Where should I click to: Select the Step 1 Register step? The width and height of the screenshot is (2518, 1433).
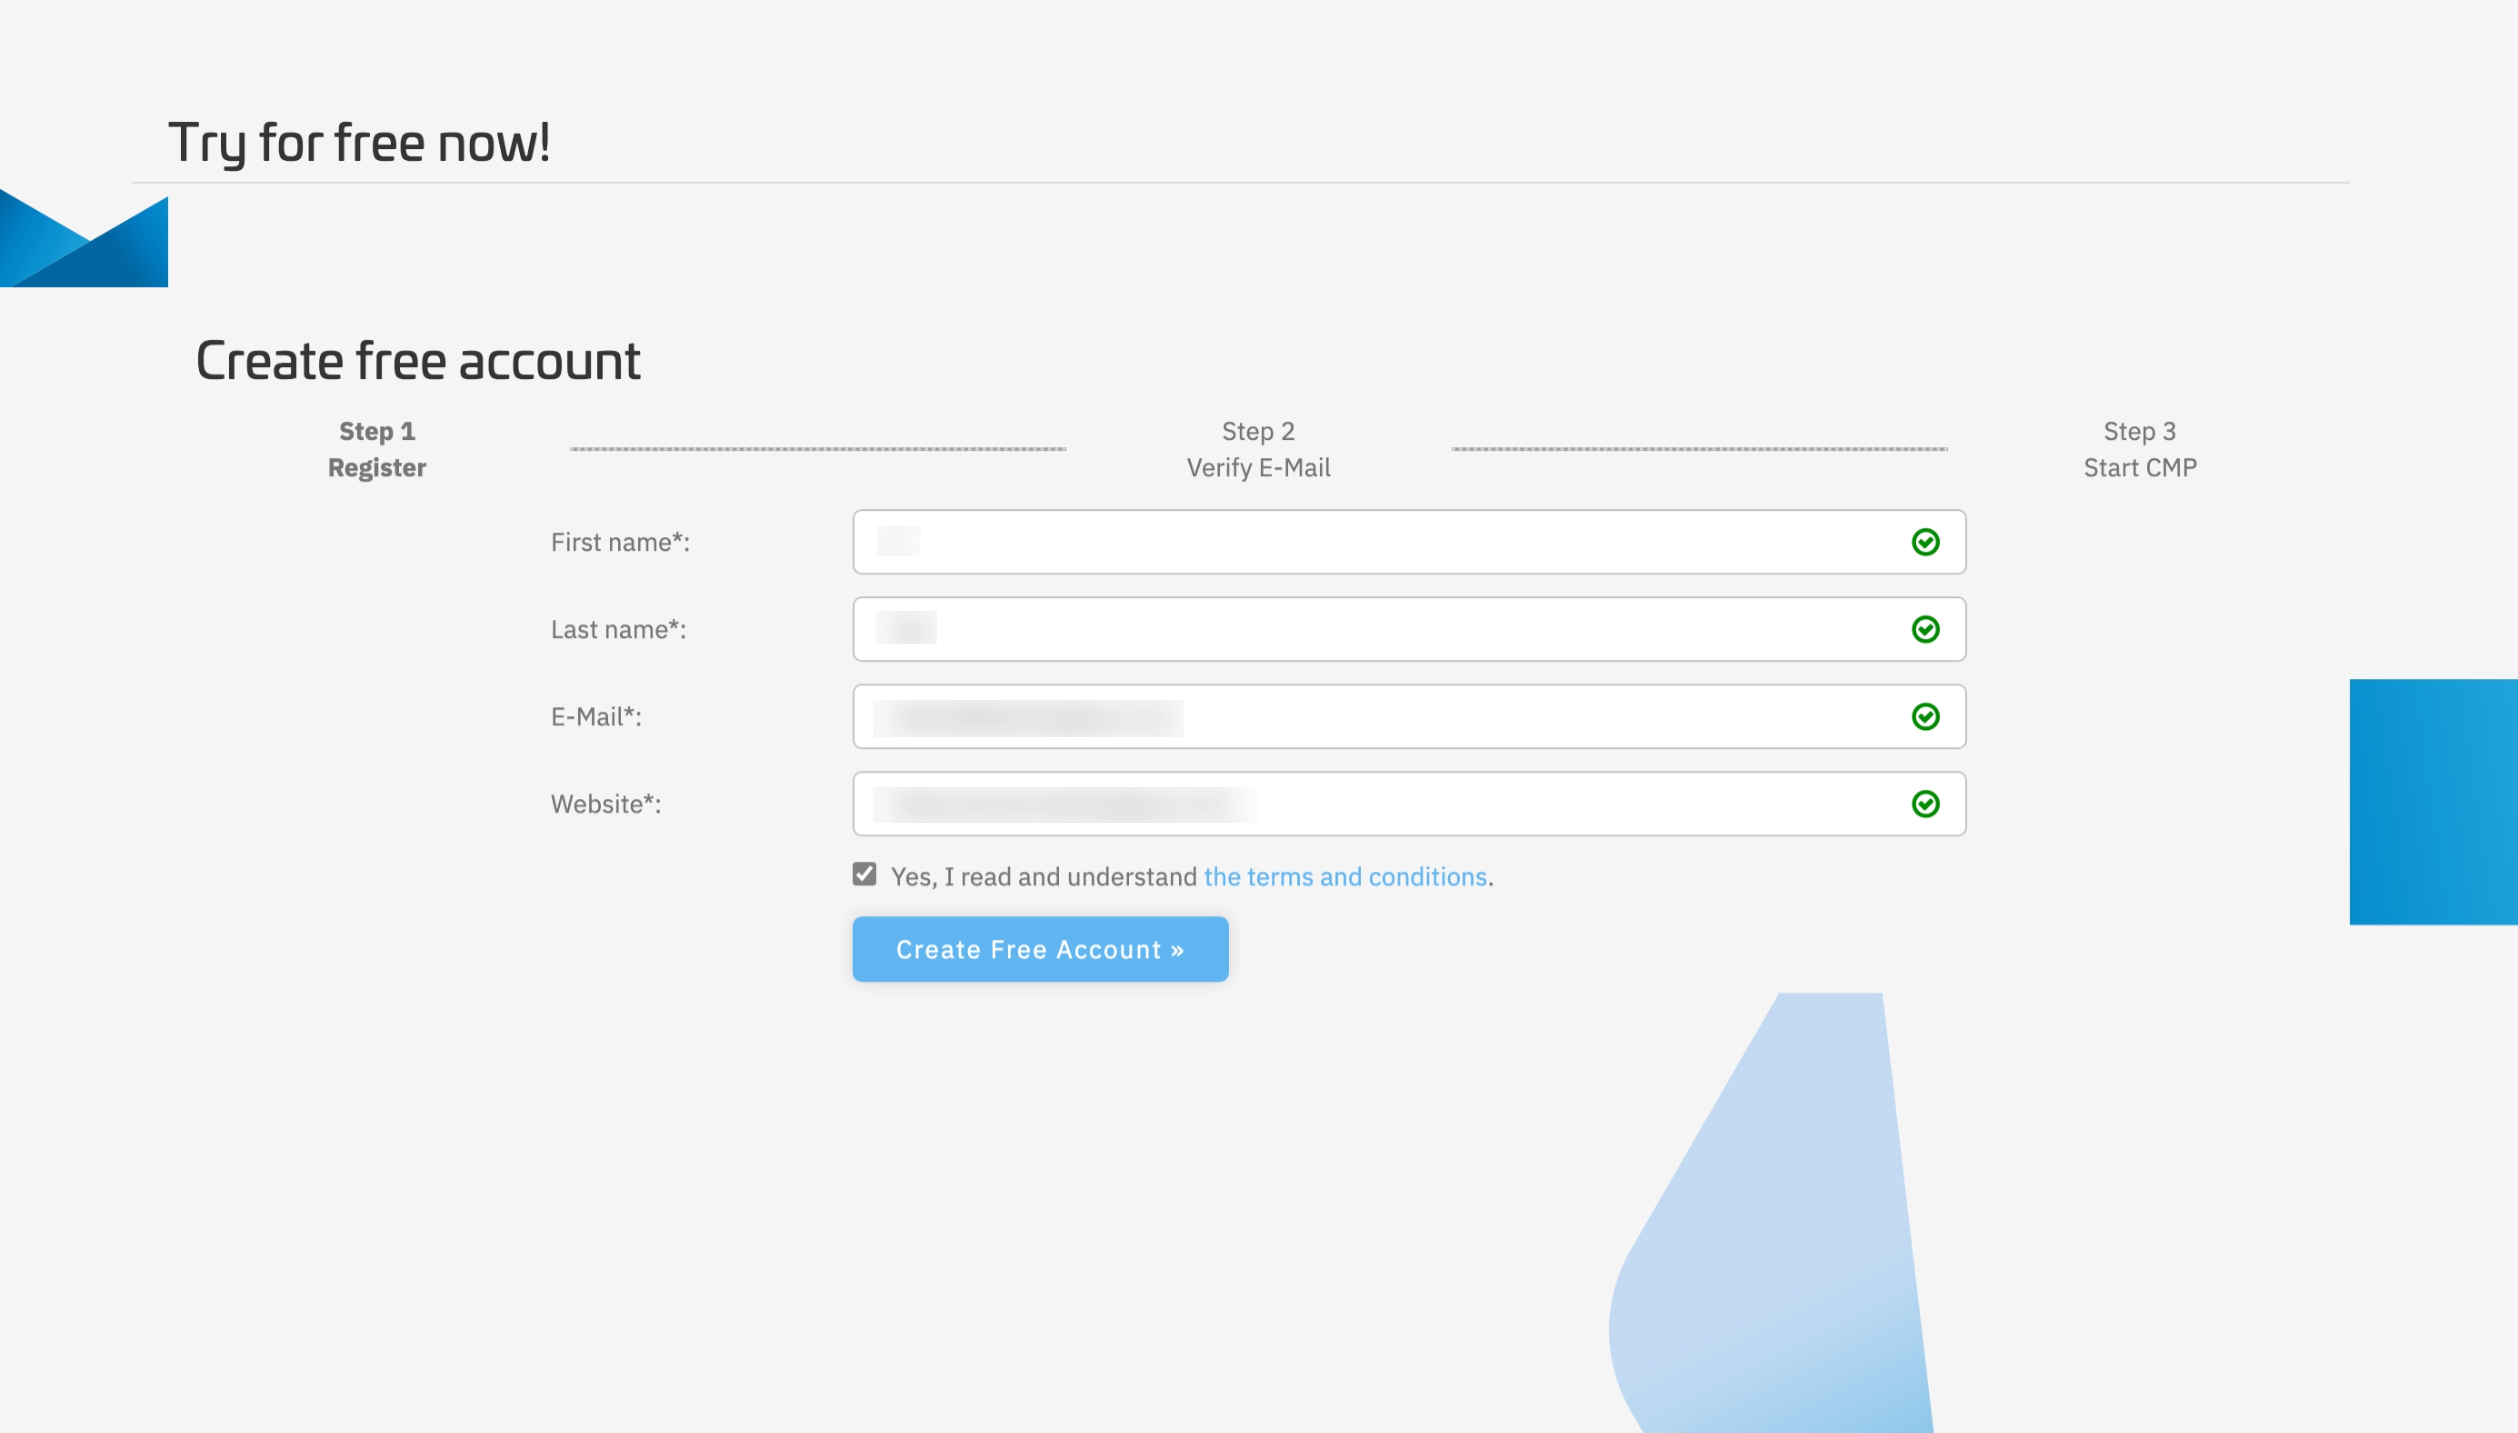pyautogui.click(x=377, y=450)
